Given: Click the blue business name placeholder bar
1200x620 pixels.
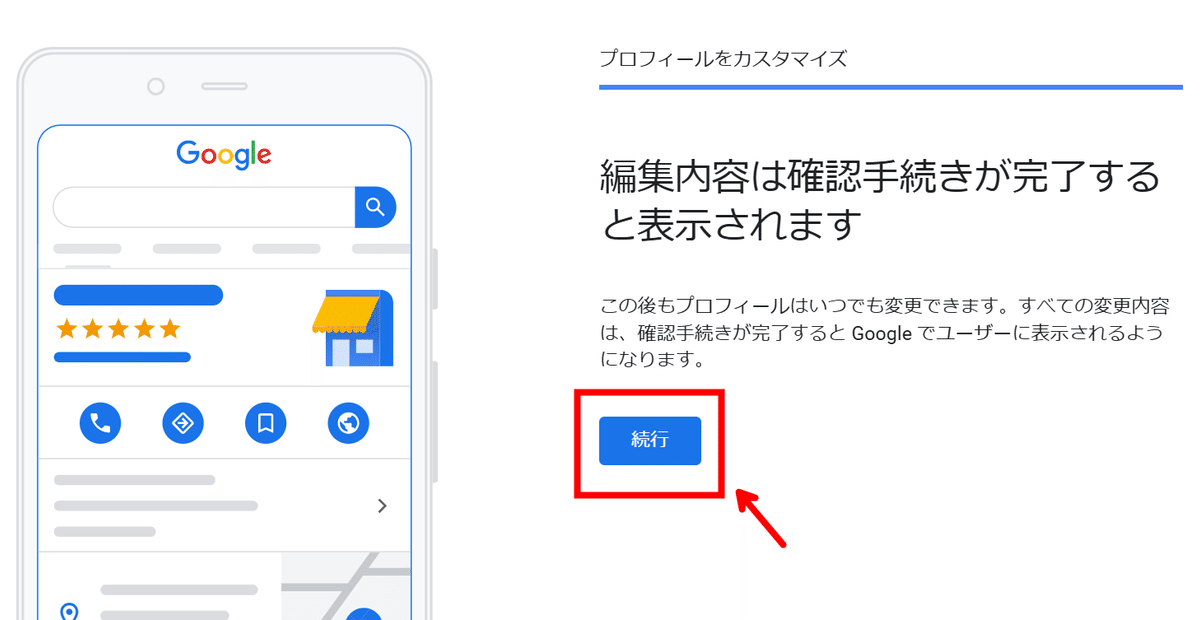Looking at the screenshot, I should (x=138, y=295).
